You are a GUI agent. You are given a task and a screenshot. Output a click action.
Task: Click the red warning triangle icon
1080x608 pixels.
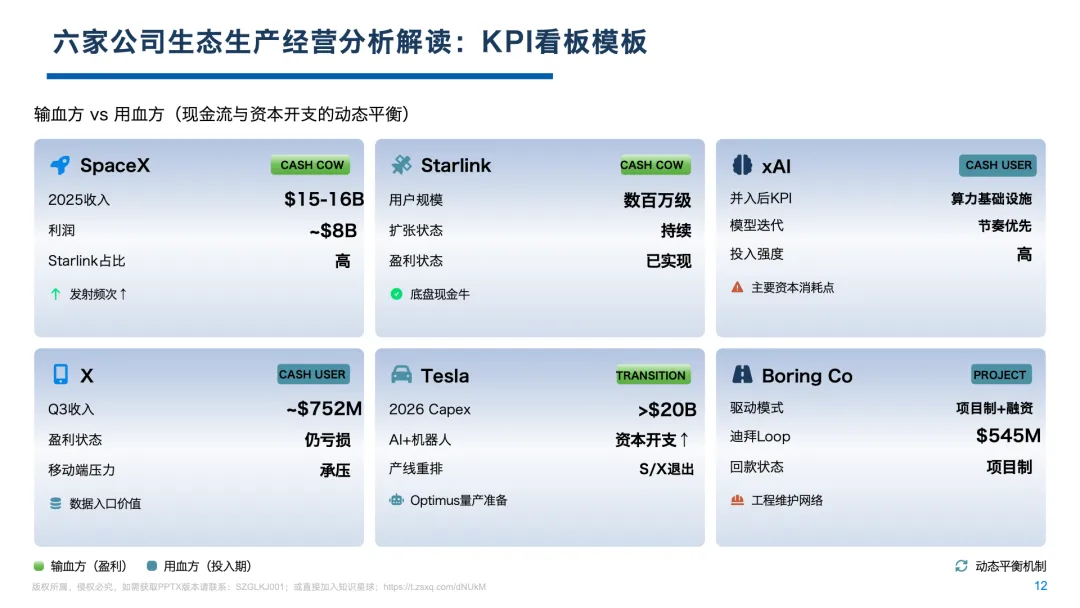(x=737, y=287)
